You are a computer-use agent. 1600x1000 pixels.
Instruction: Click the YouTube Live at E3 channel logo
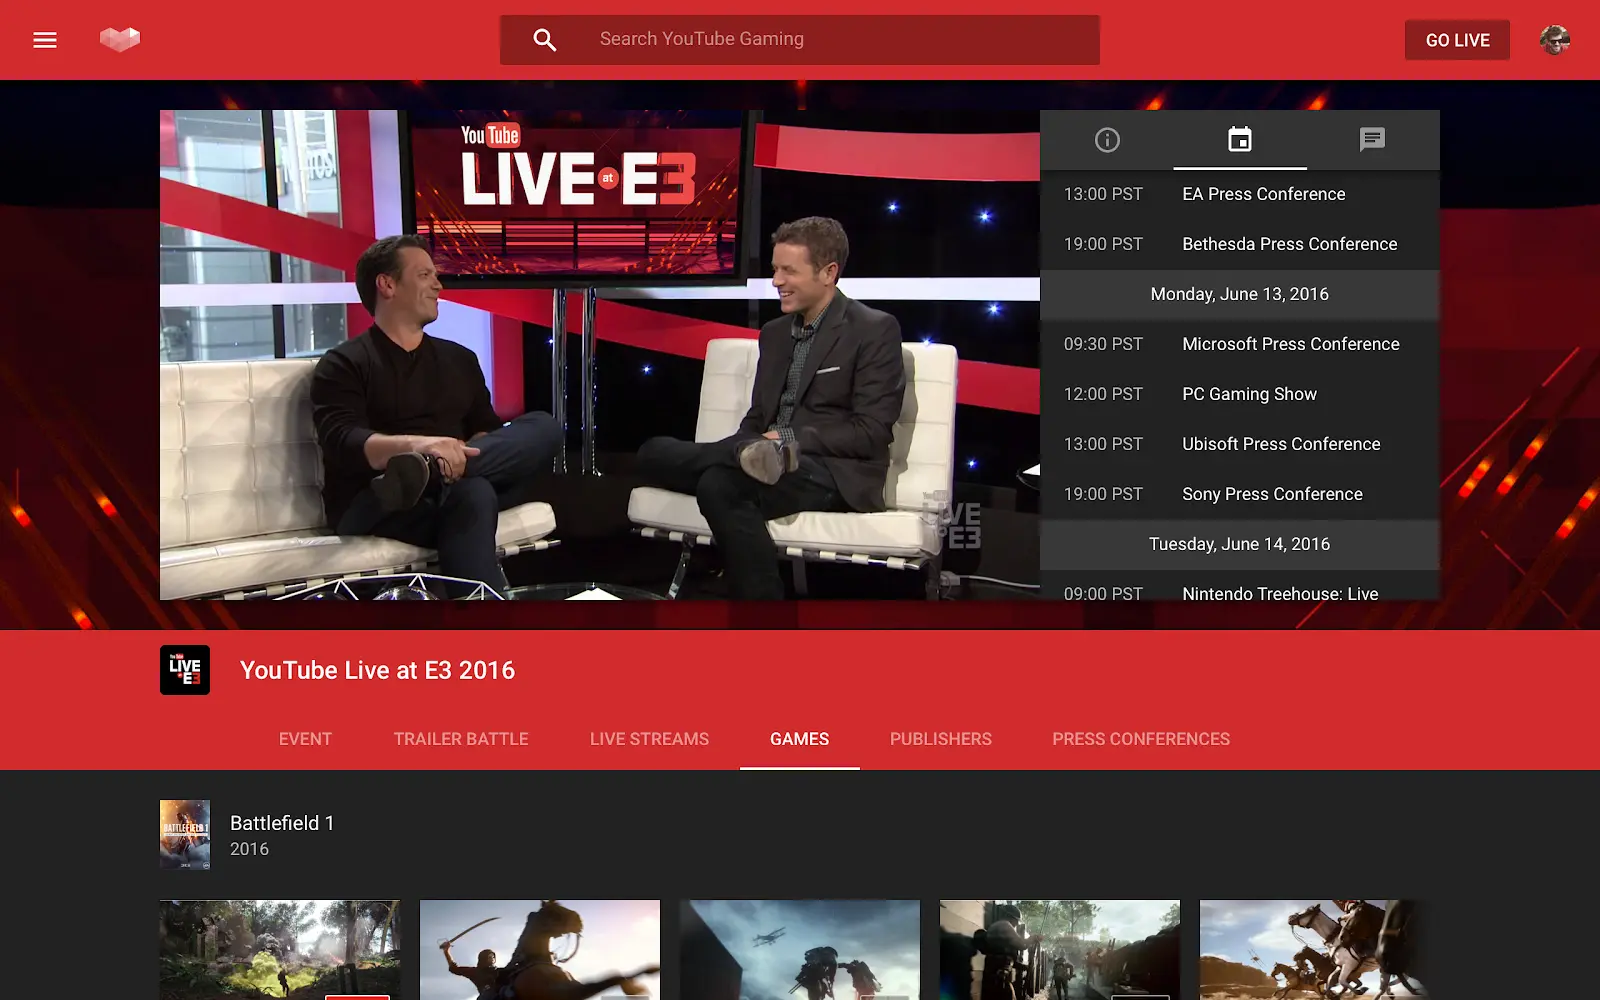(x=184, y=669)
